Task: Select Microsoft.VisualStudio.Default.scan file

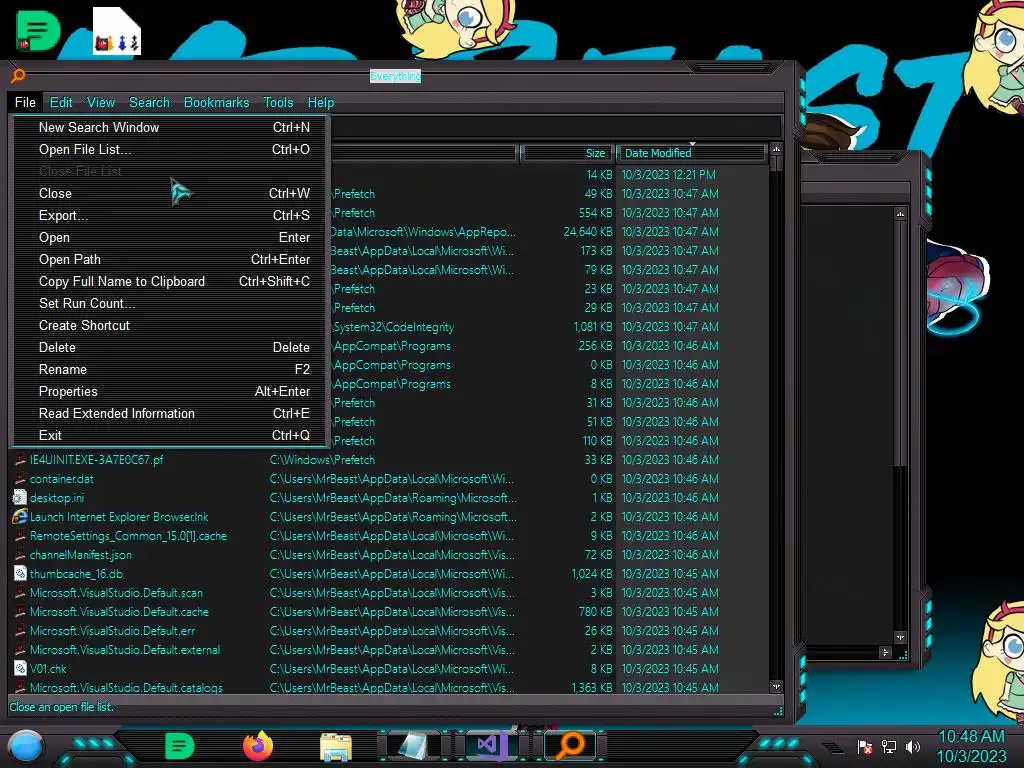Action: point(116,592)
